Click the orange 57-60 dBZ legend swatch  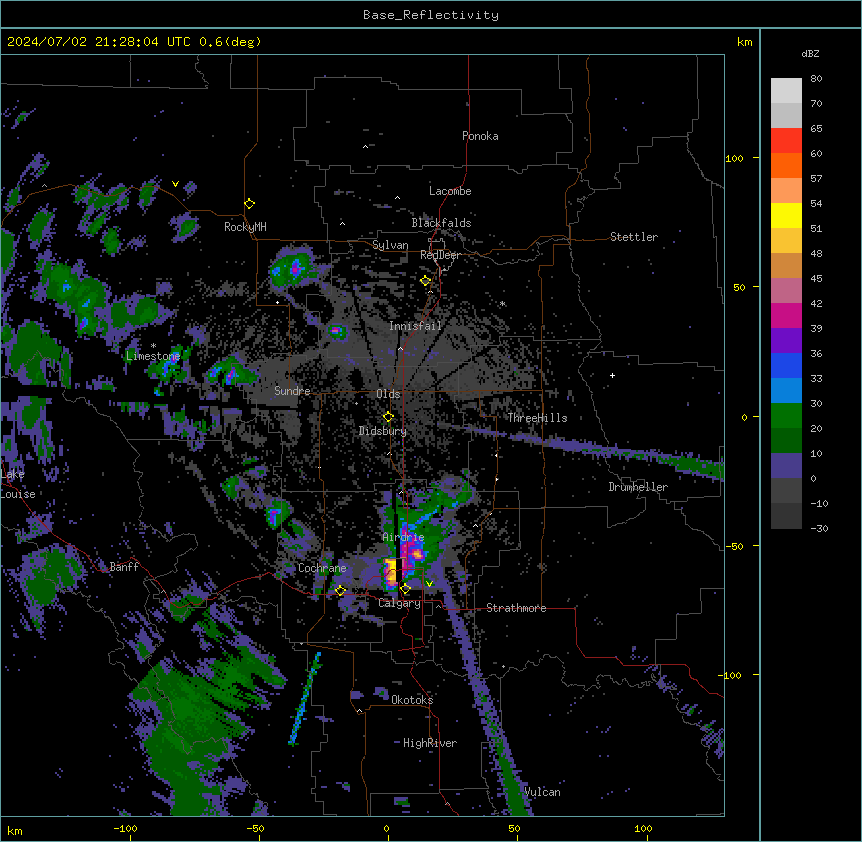point(786,166)
